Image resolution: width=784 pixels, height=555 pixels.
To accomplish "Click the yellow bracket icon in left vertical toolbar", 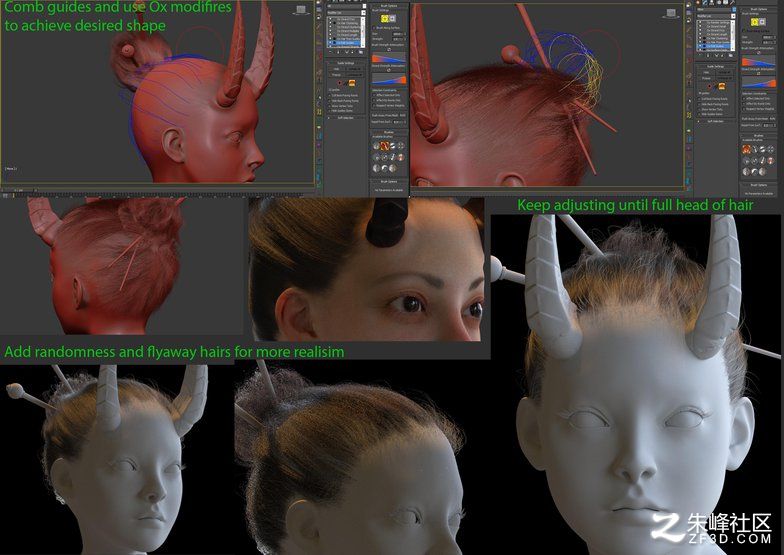I will [x=319, y=112].
